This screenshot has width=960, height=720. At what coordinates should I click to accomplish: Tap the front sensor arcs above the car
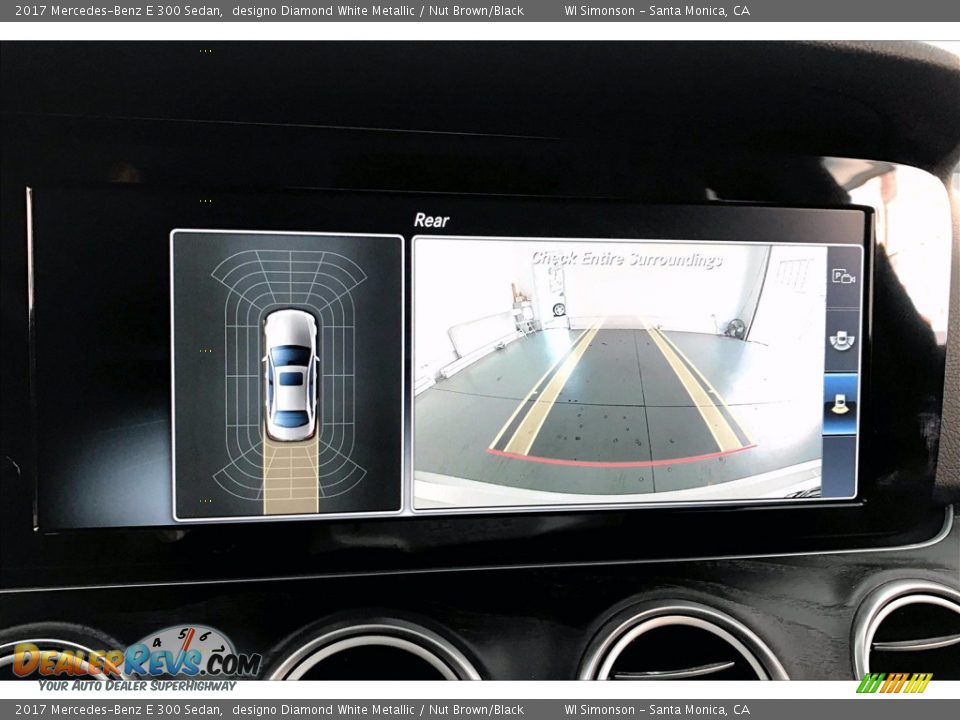click(289, 277)
